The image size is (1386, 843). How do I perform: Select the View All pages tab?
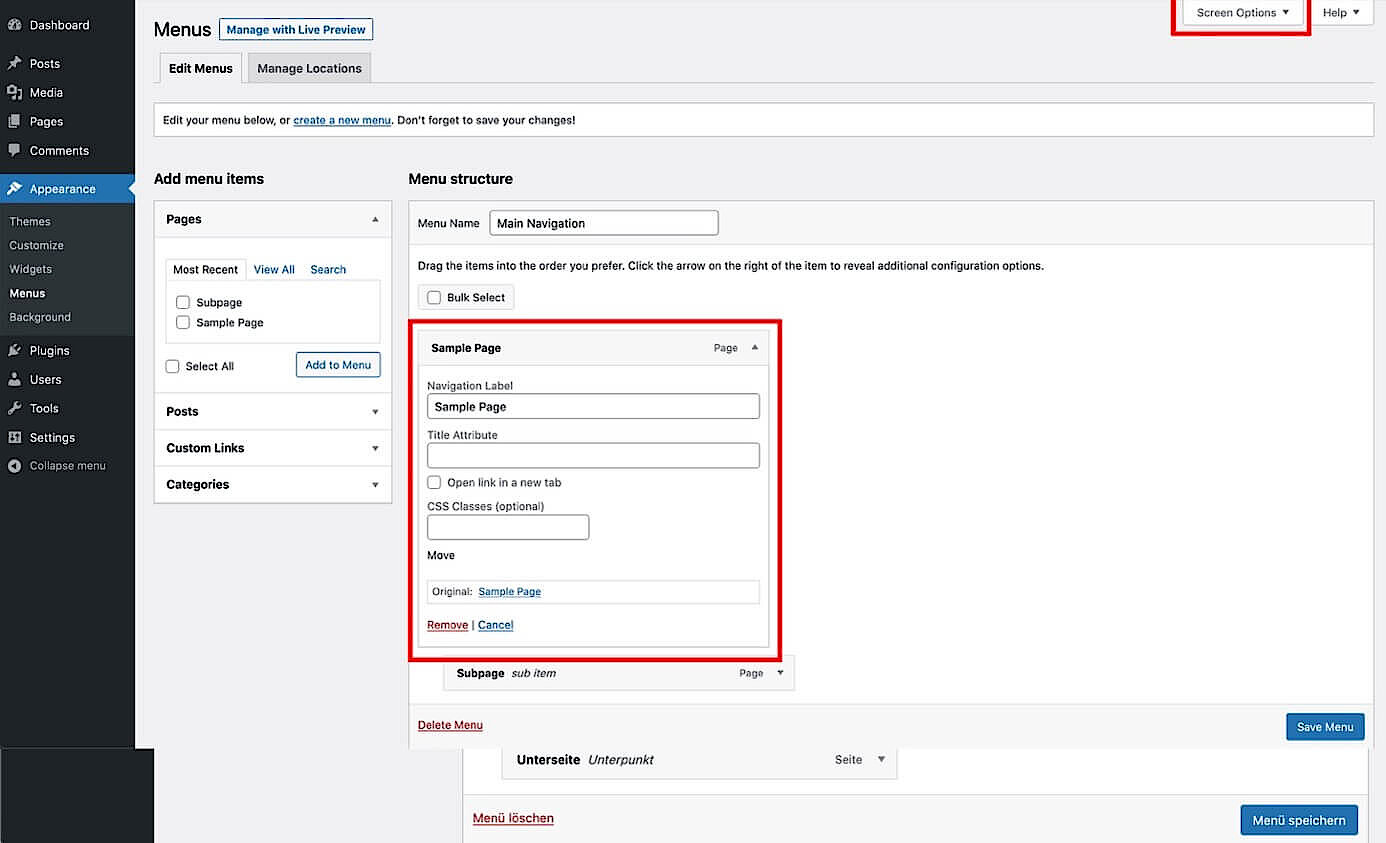click(274, 269)
